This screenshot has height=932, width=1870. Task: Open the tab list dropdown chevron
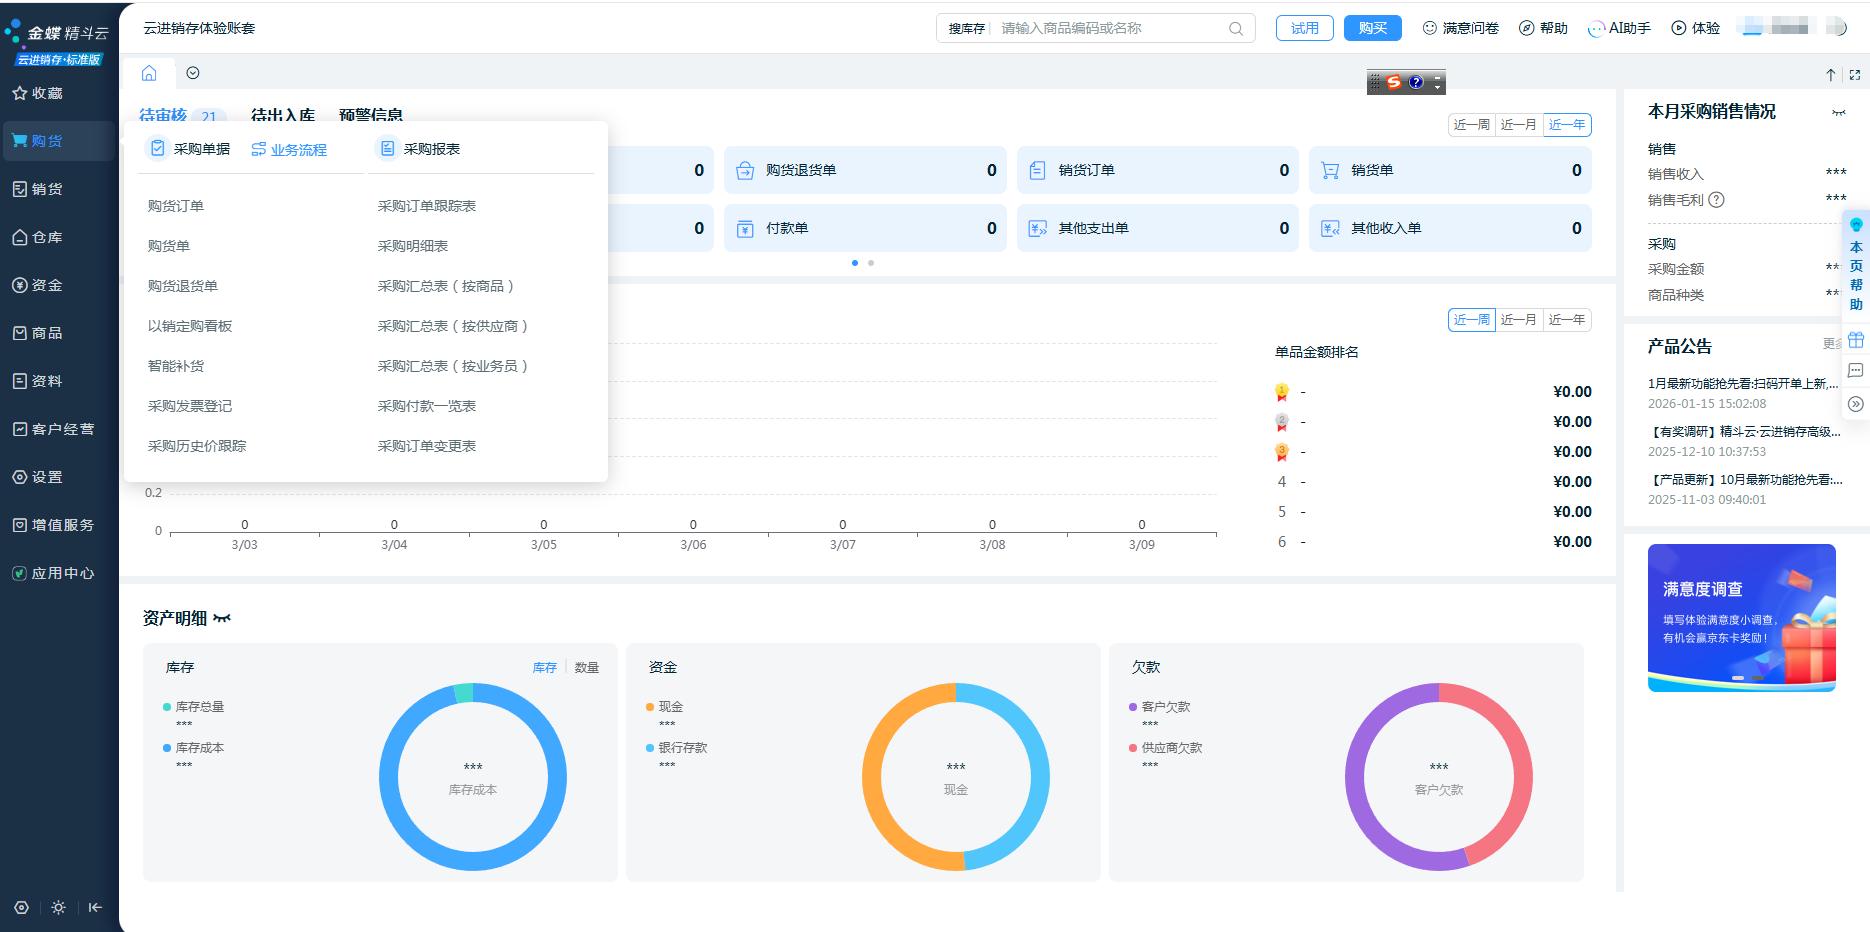point(193,73)
